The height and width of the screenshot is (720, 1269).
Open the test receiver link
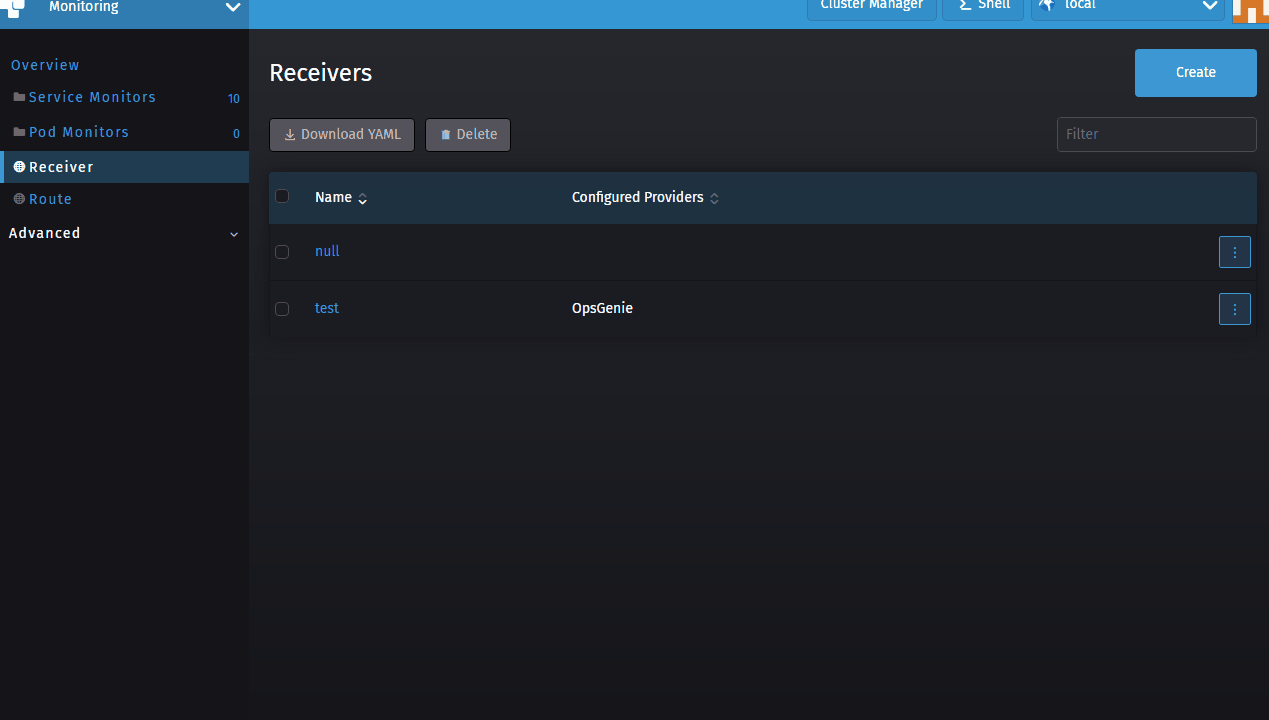[326, 308]
